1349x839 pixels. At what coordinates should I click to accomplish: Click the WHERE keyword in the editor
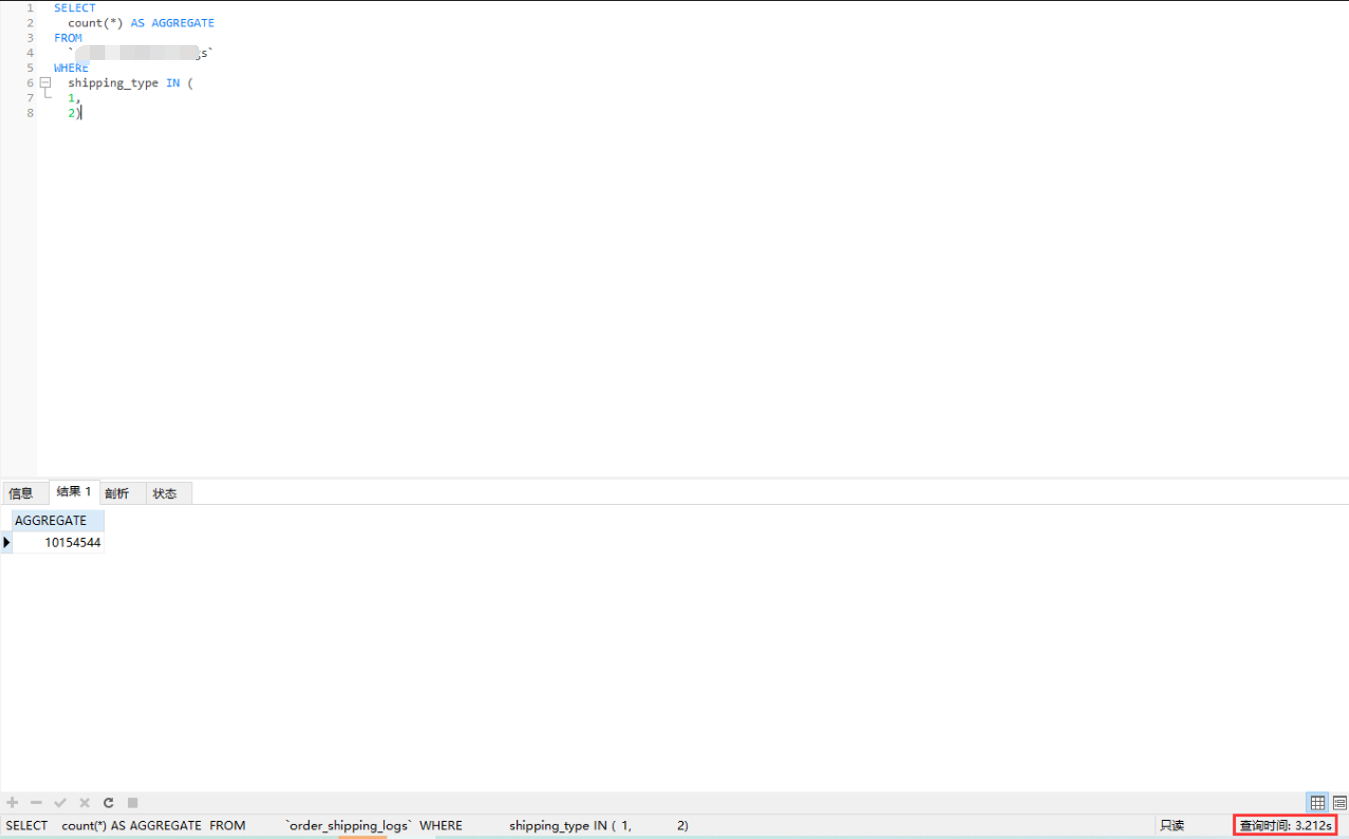click(x=71, y=68)
